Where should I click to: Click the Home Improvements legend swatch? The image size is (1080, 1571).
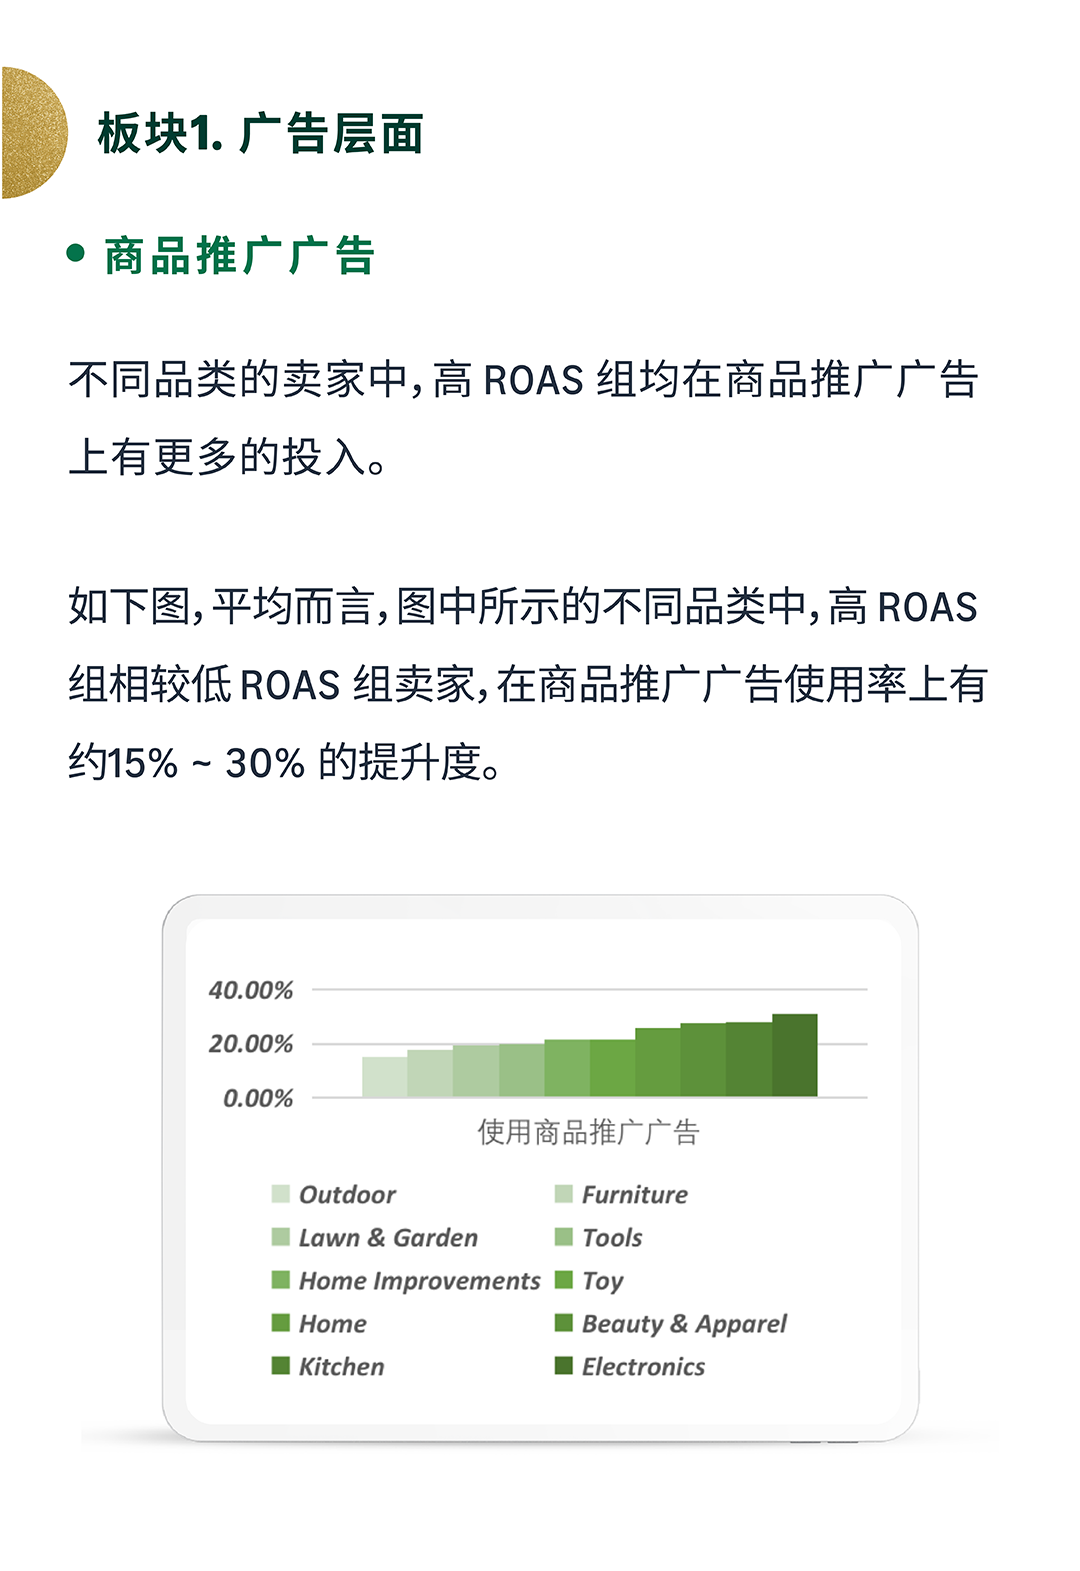coord(280,1280)
